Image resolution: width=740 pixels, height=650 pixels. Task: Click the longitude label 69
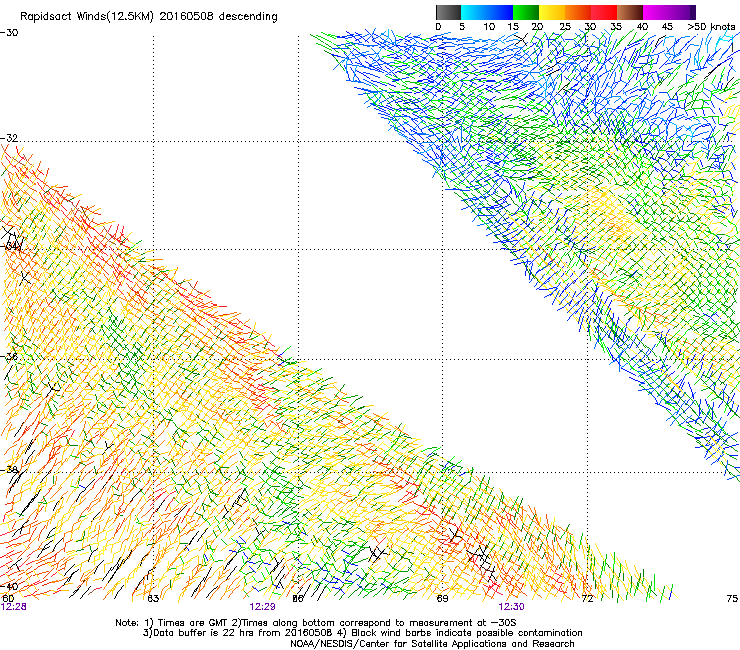[442, 599]
